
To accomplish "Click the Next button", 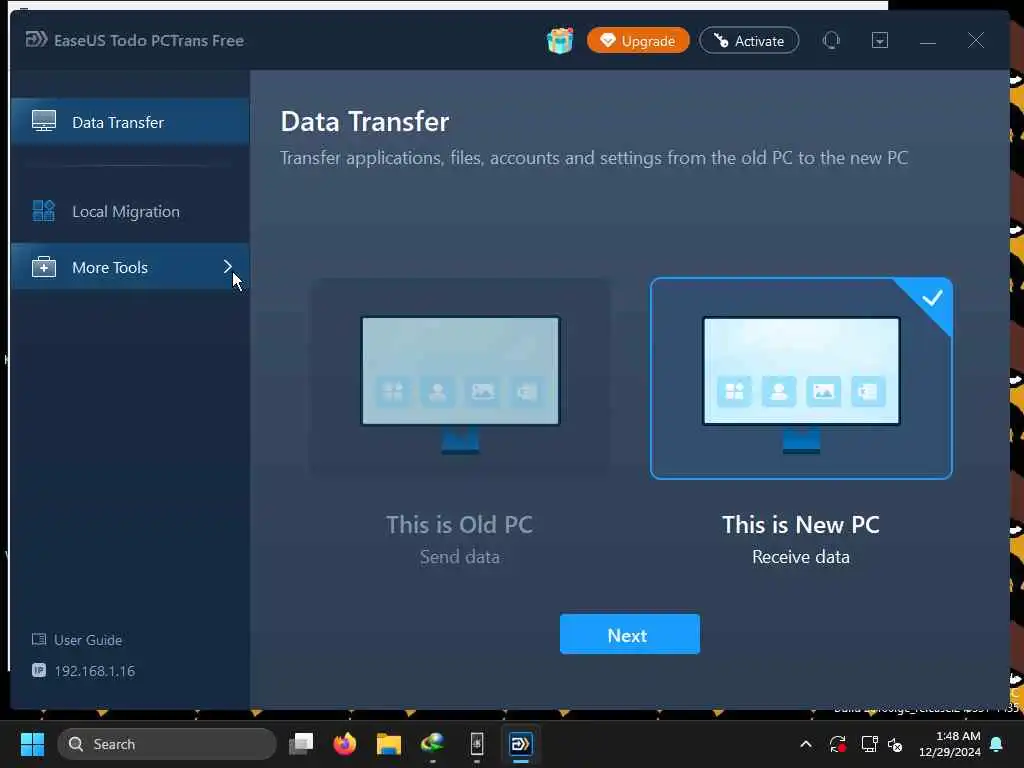I will (630, 634).
